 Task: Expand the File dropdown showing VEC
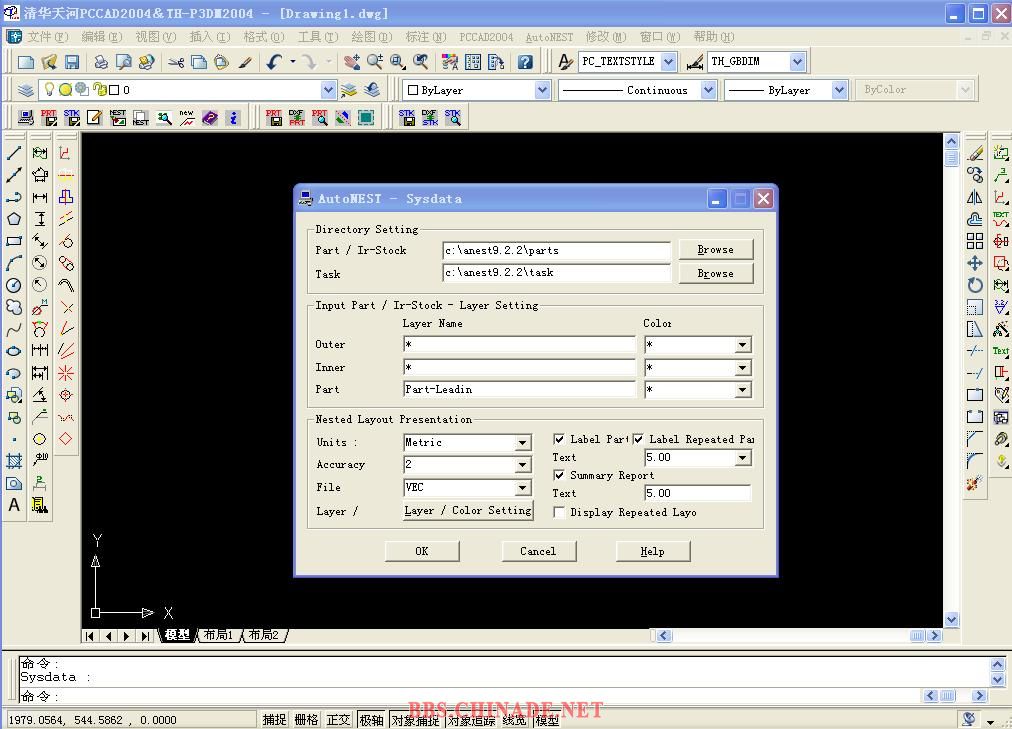click(522, 488)
